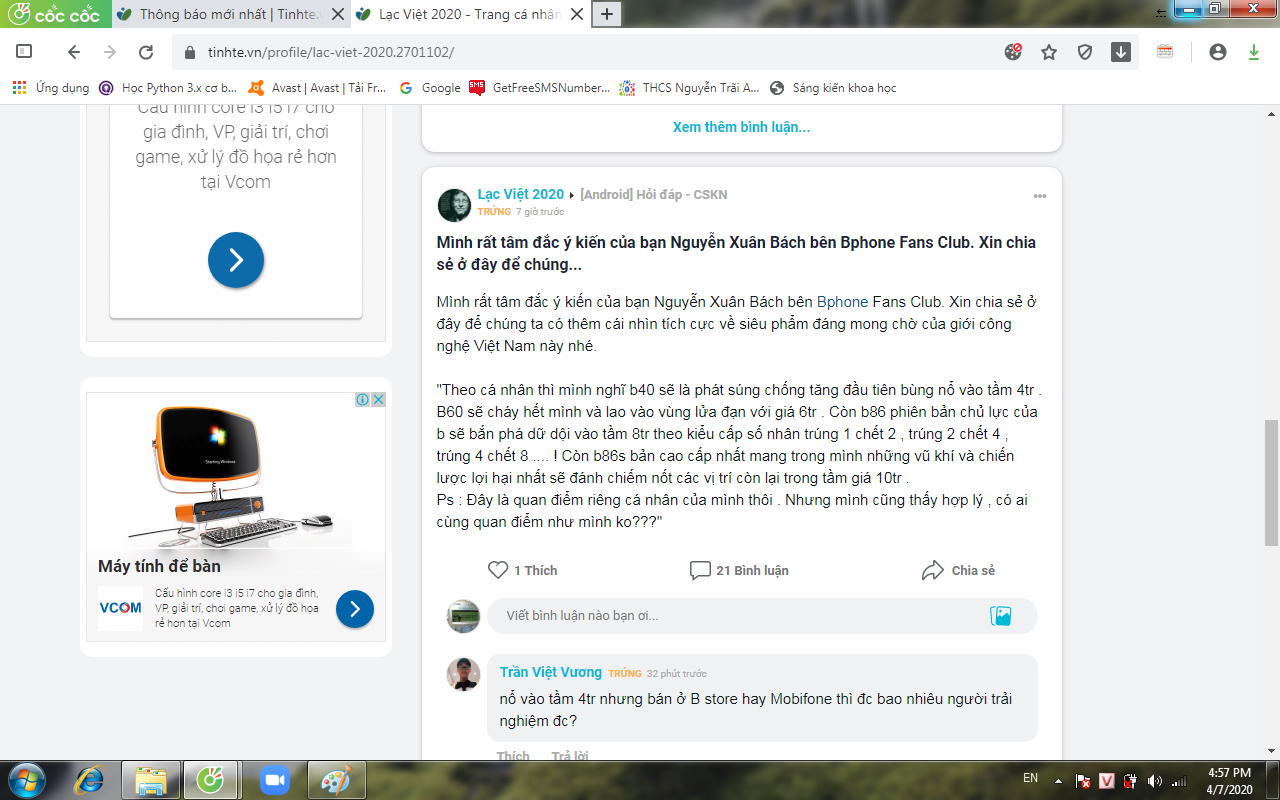This screenshot has height=800, width=1280.
Task: Close the Lạc Việt 2020 tab
Action: pyautogui.click(x=576, y=15)
